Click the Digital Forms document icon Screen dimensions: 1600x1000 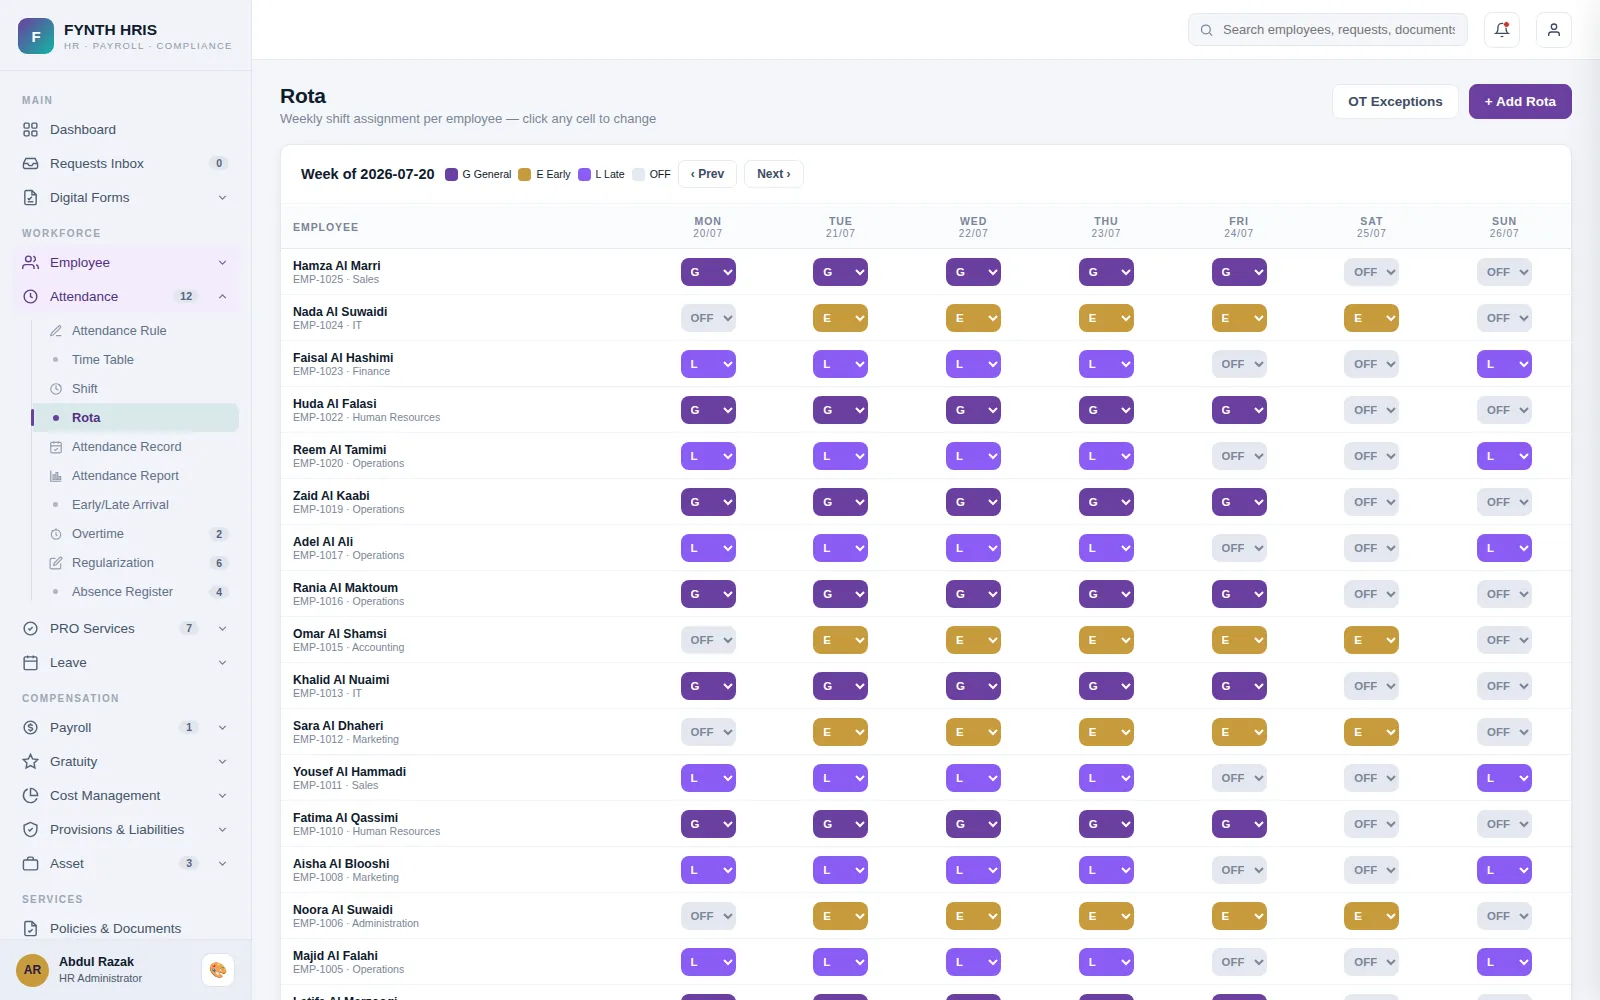[x=31, y=198]
